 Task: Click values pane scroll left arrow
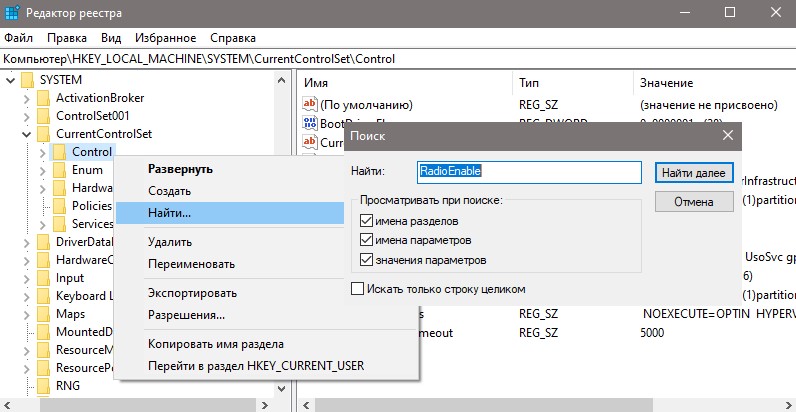coord(306,405)
